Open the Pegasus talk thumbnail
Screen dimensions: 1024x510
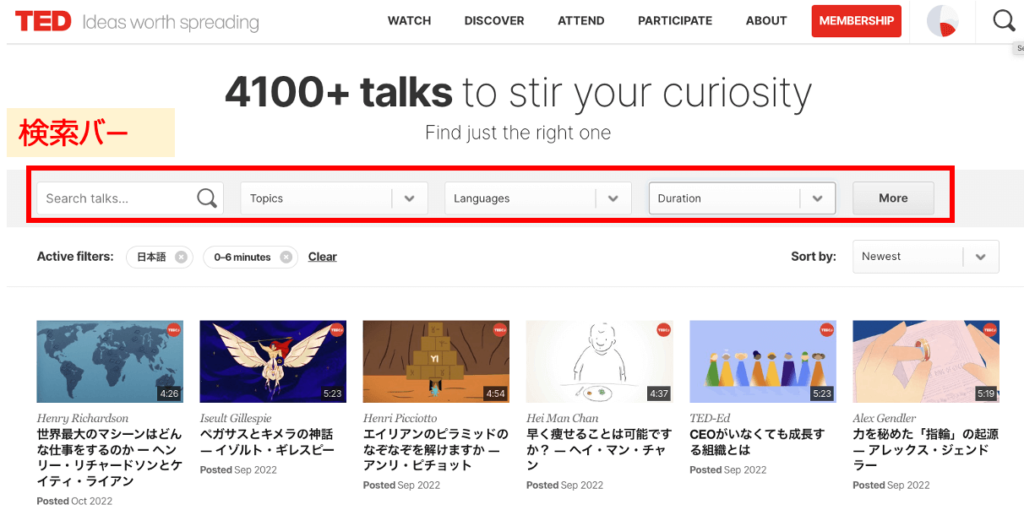pos(273,361)
